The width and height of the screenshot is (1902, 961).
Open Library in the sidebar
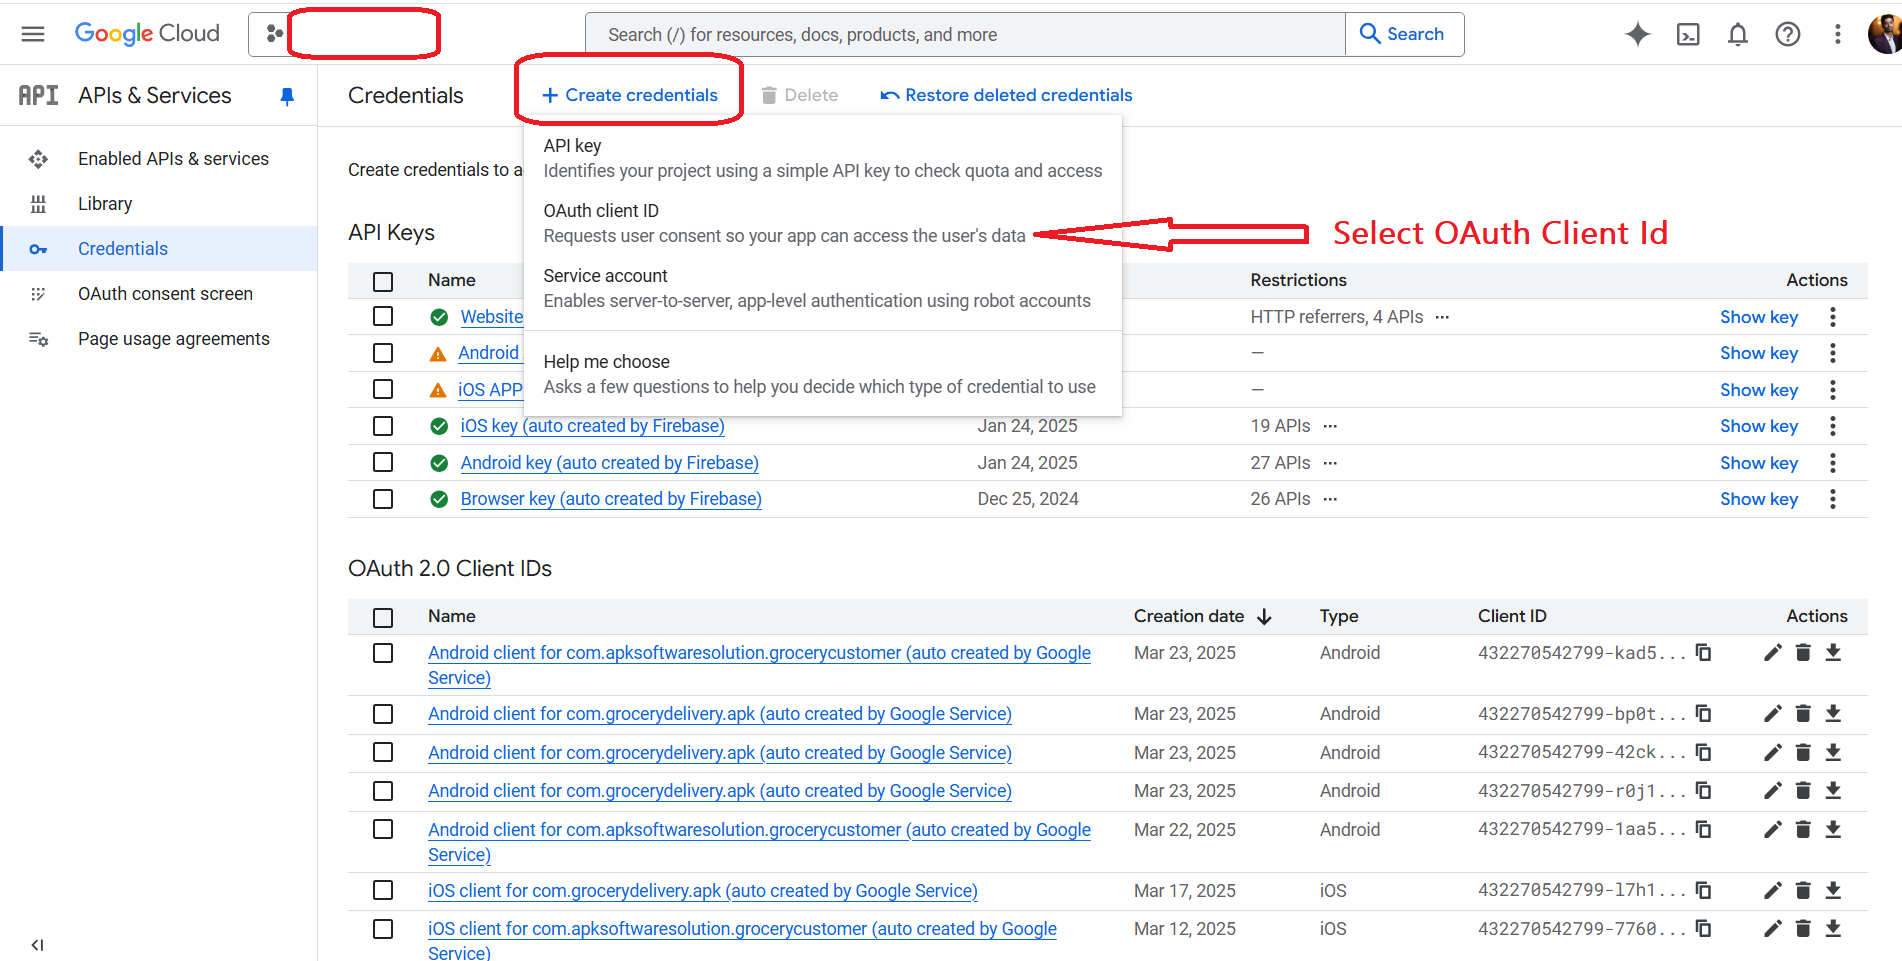[x=105, y=204]
